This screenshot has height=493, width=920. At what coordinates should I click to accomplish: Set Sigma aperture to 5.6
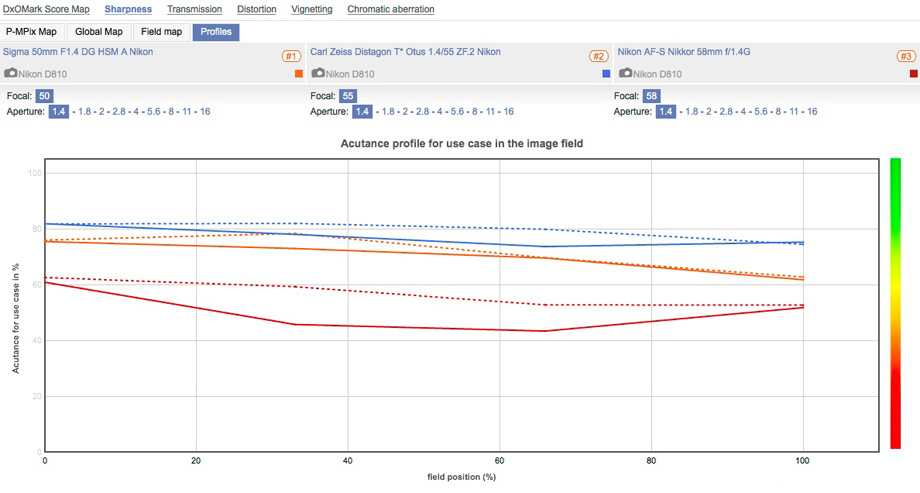click(154, 112)
